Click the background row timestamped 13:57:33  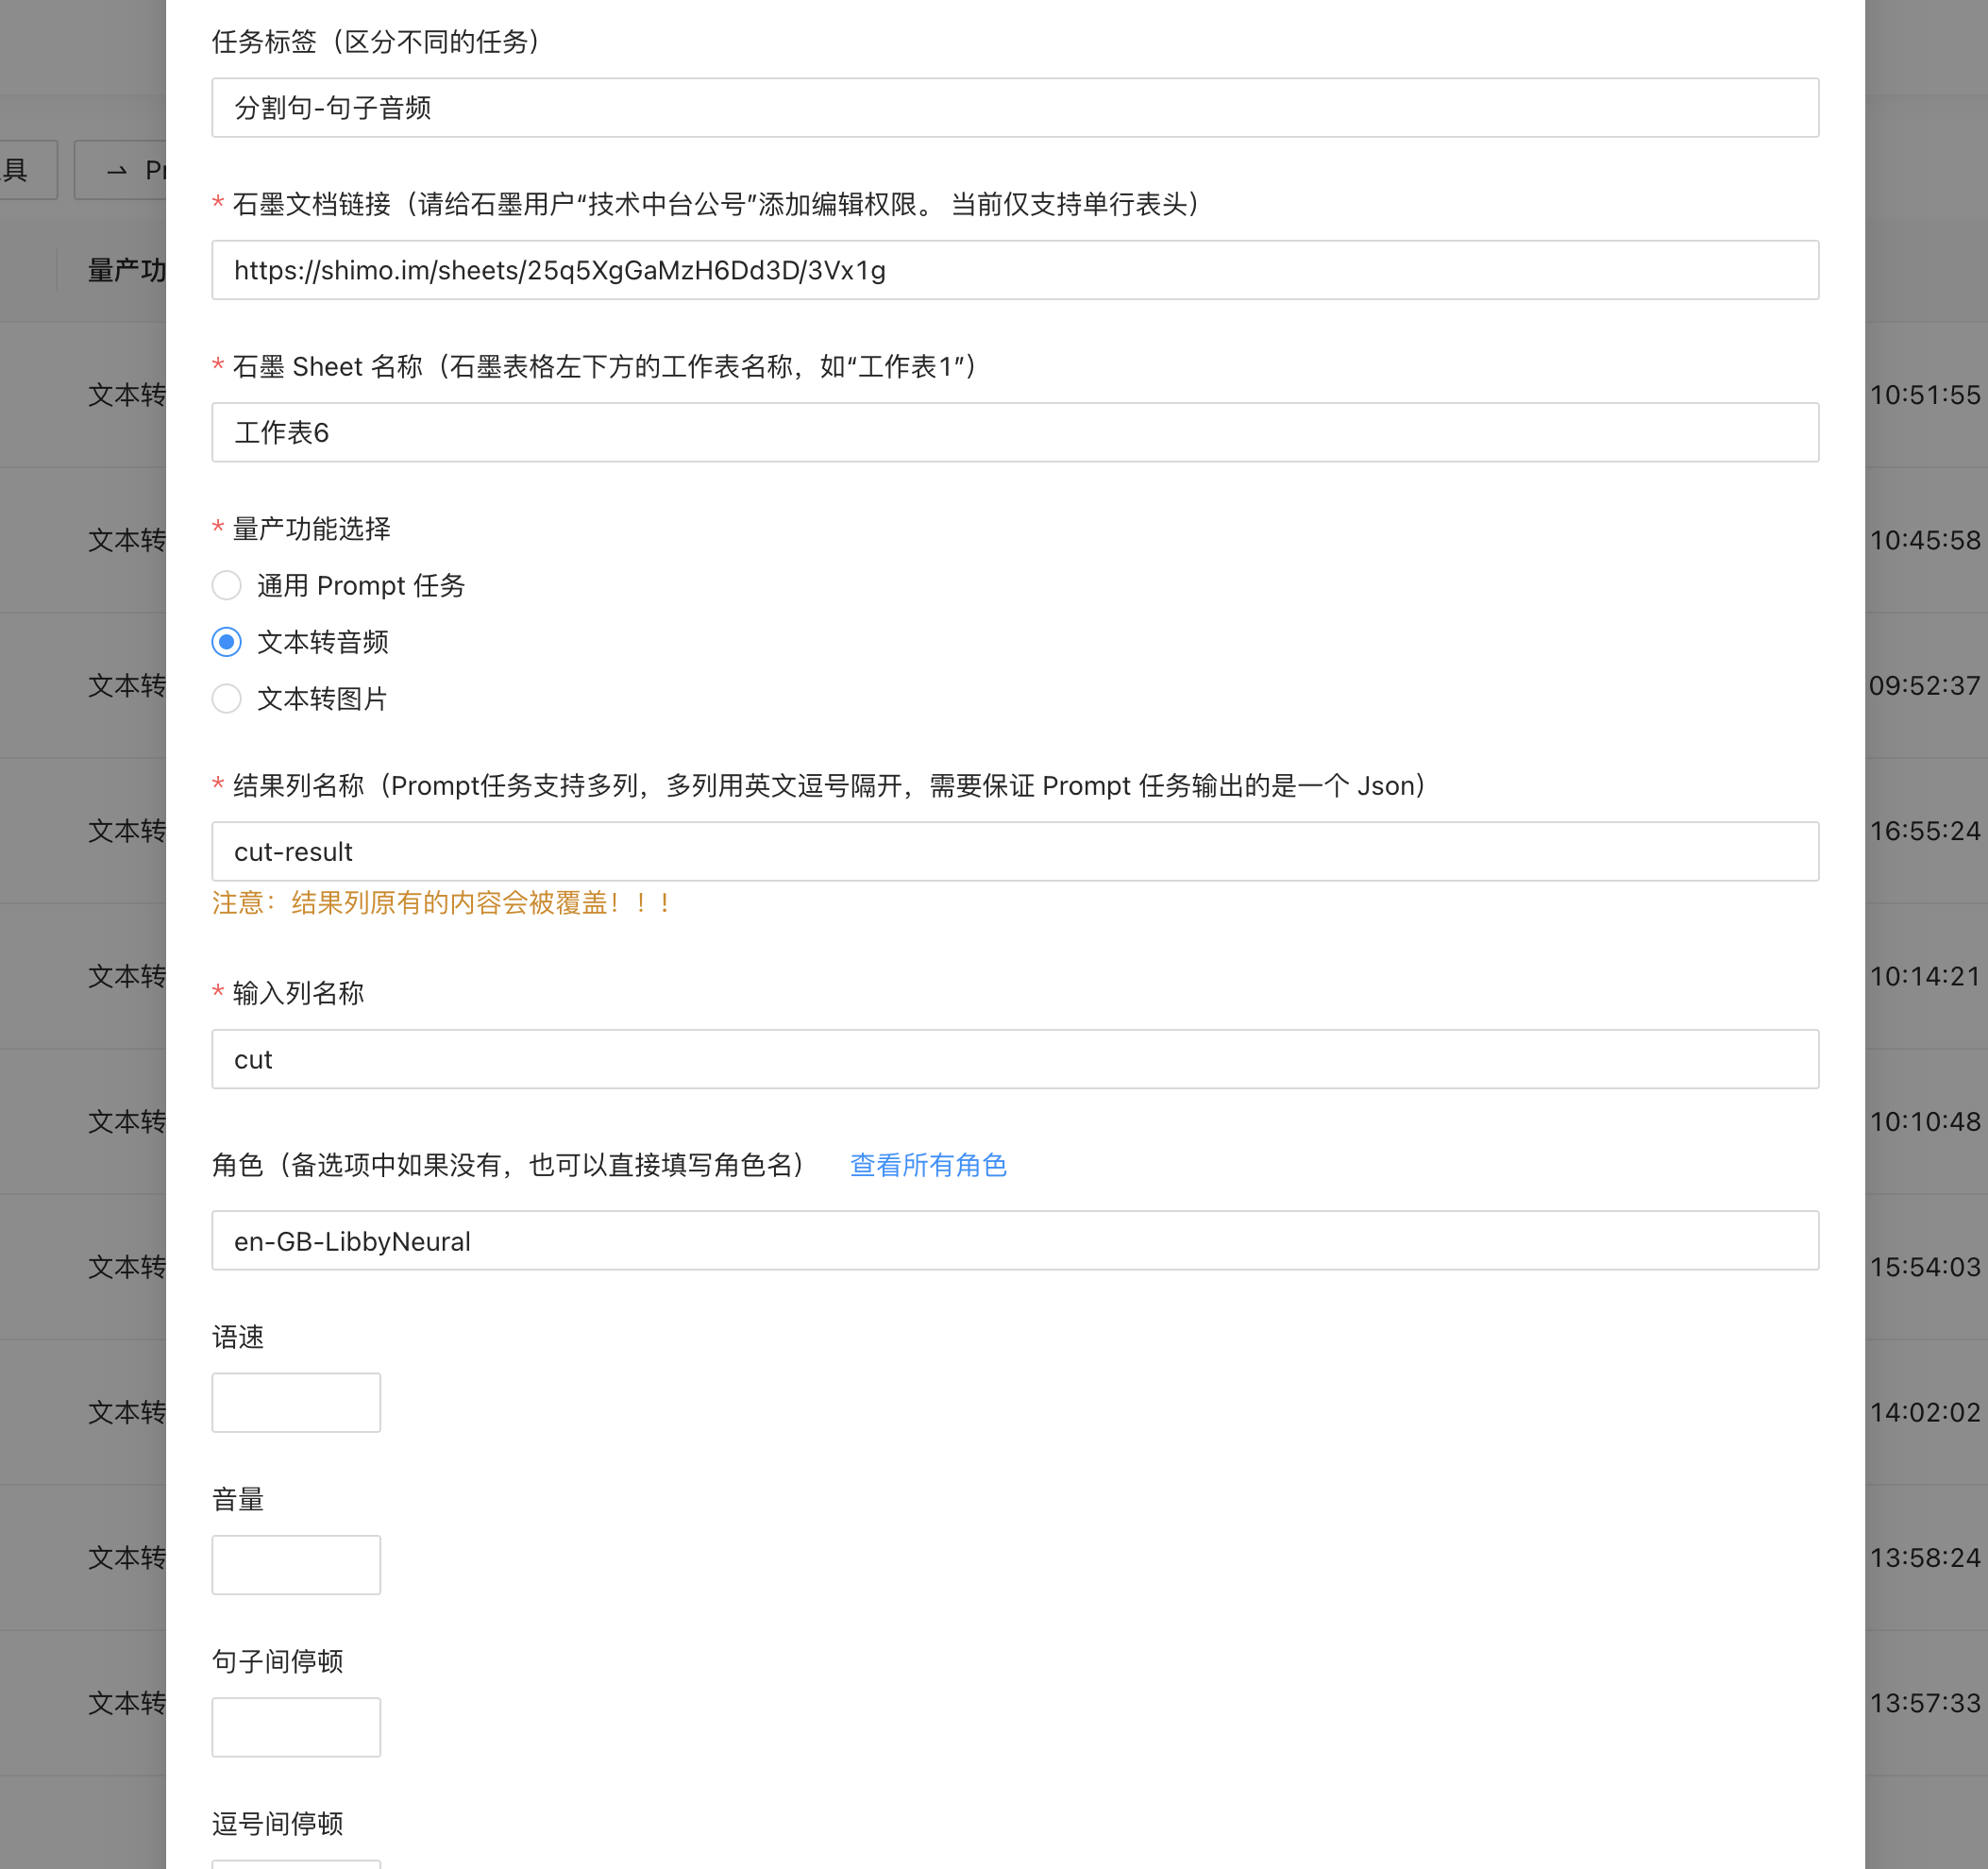(1924, 1704)
